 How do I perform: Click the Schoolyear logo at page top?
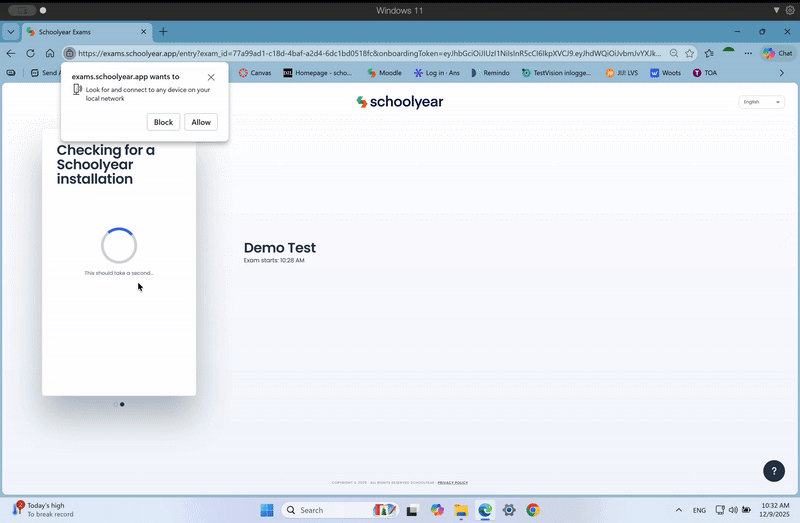click(x=400, y=102)
